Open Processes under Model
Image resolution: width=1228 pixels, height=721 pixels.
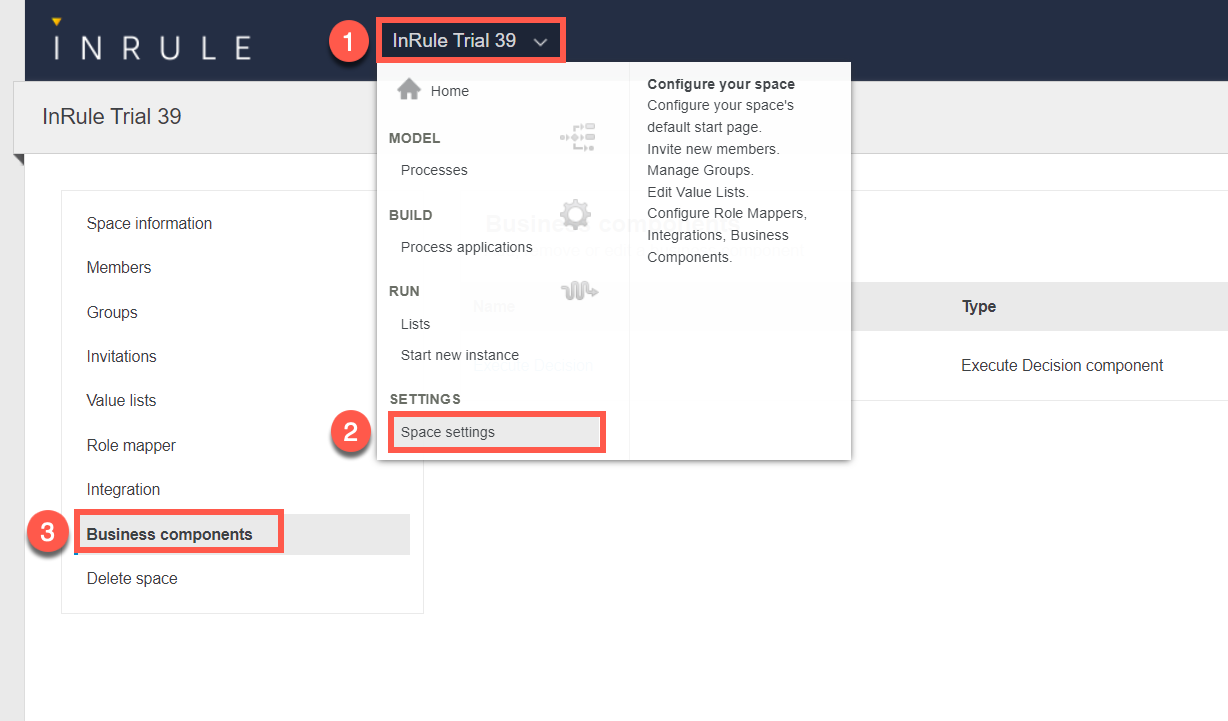click(434, 170)
